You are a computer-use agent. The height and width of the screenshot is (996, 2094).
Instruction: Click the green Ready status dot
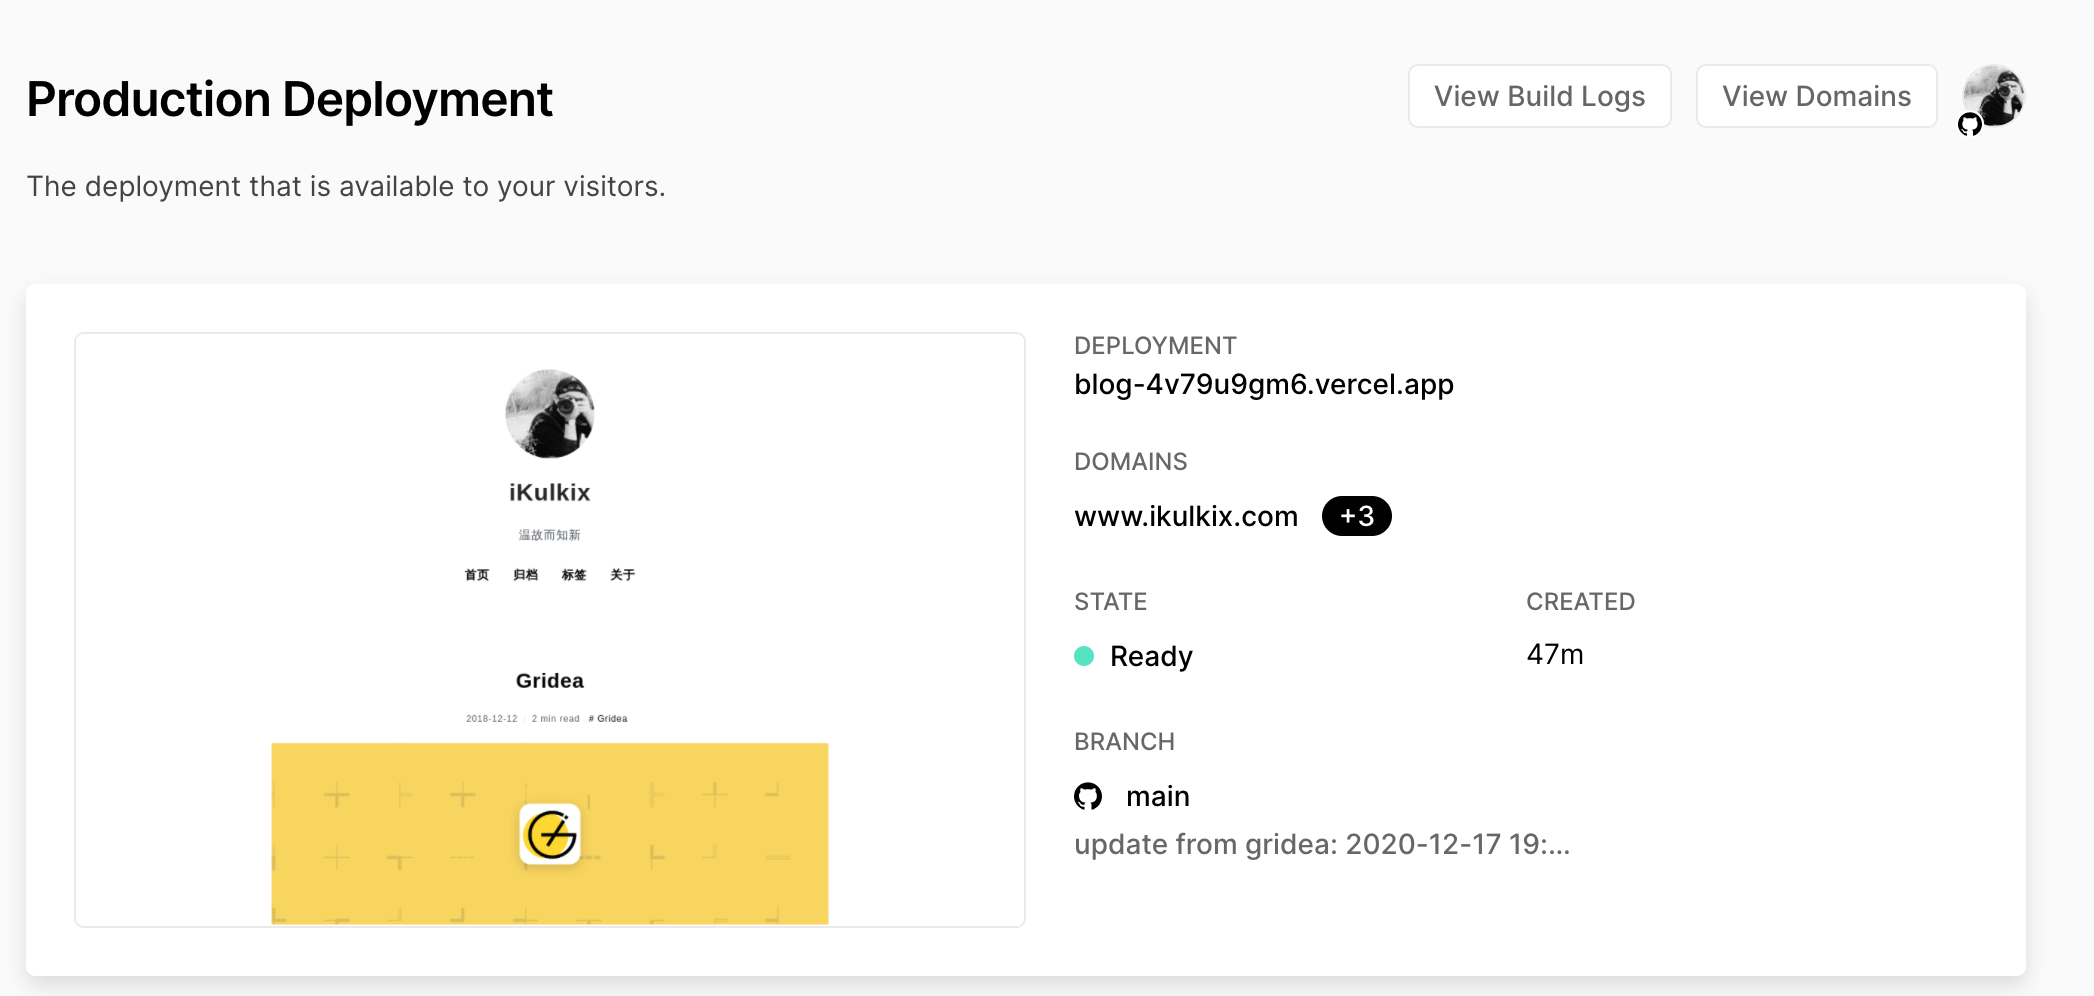(x=1084, y=656)
